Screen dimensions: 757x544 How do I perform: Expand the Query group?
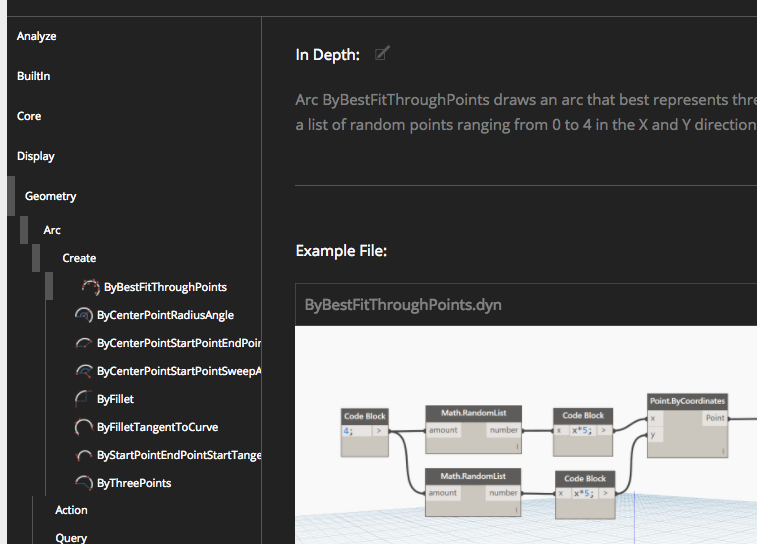click(x=71, y=537)
